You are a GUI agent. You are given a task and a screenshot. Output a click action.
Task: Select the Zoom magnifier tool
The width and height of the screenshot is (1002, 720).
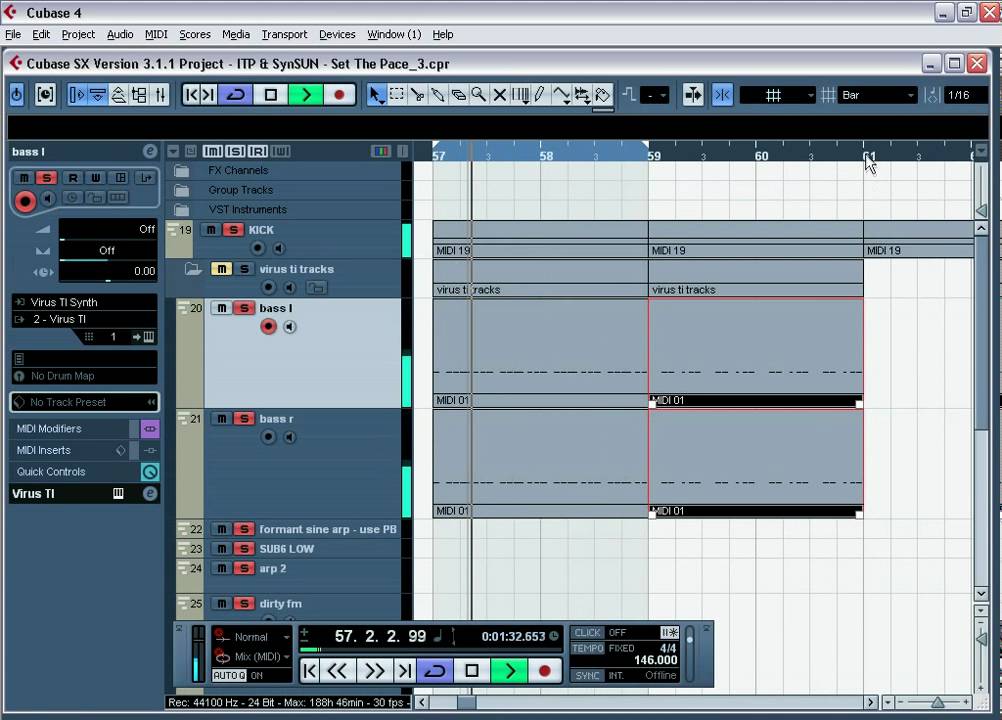479,95
